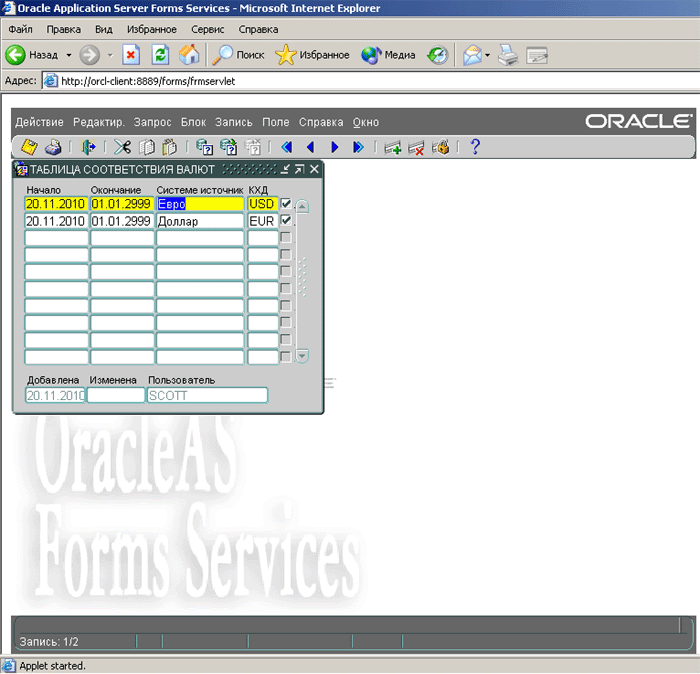
Task: Click the USD code cell
Action: point(263,204)
